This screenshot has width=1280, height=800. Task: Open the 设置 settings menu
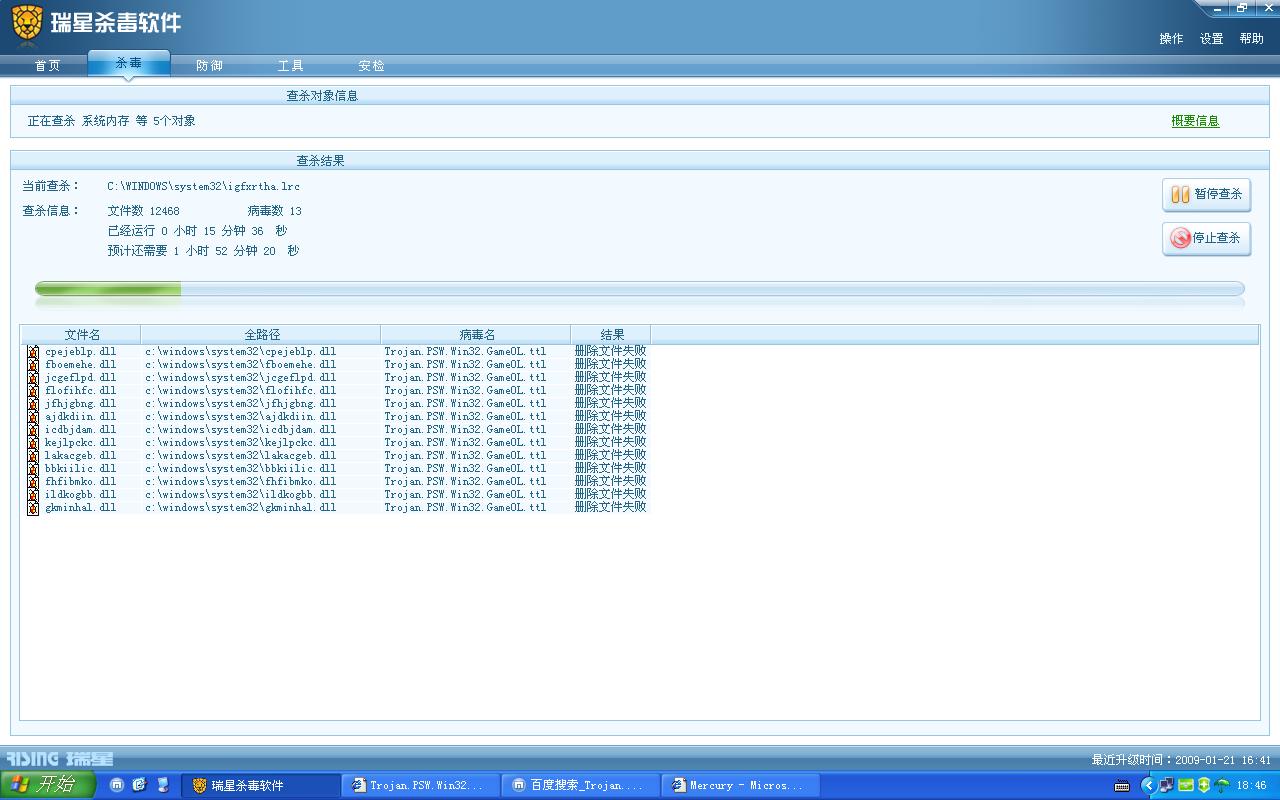pos(1211,39)
